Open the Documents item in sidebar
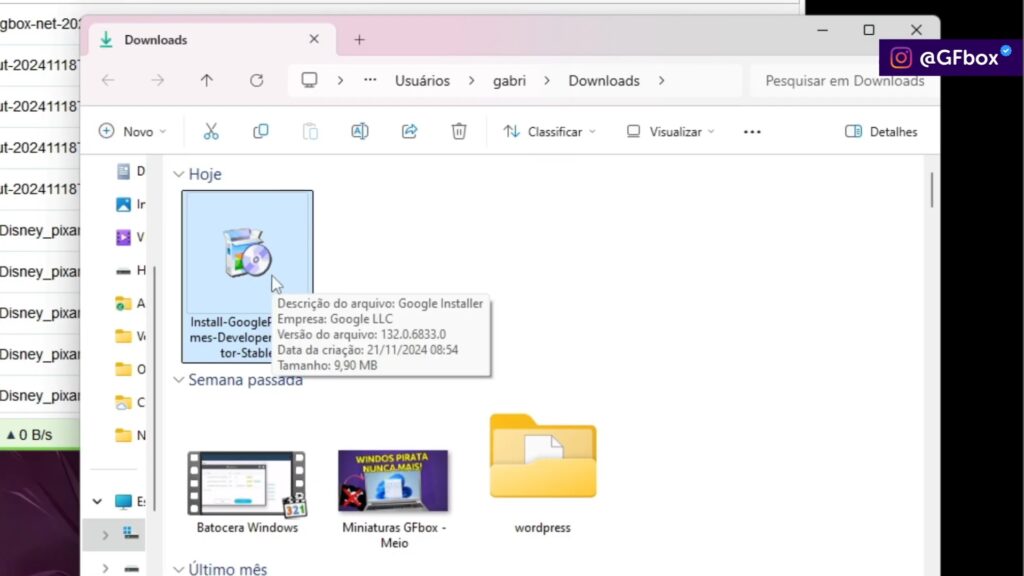This screenshot has width=1024, height=576. (x=131, y=171)
